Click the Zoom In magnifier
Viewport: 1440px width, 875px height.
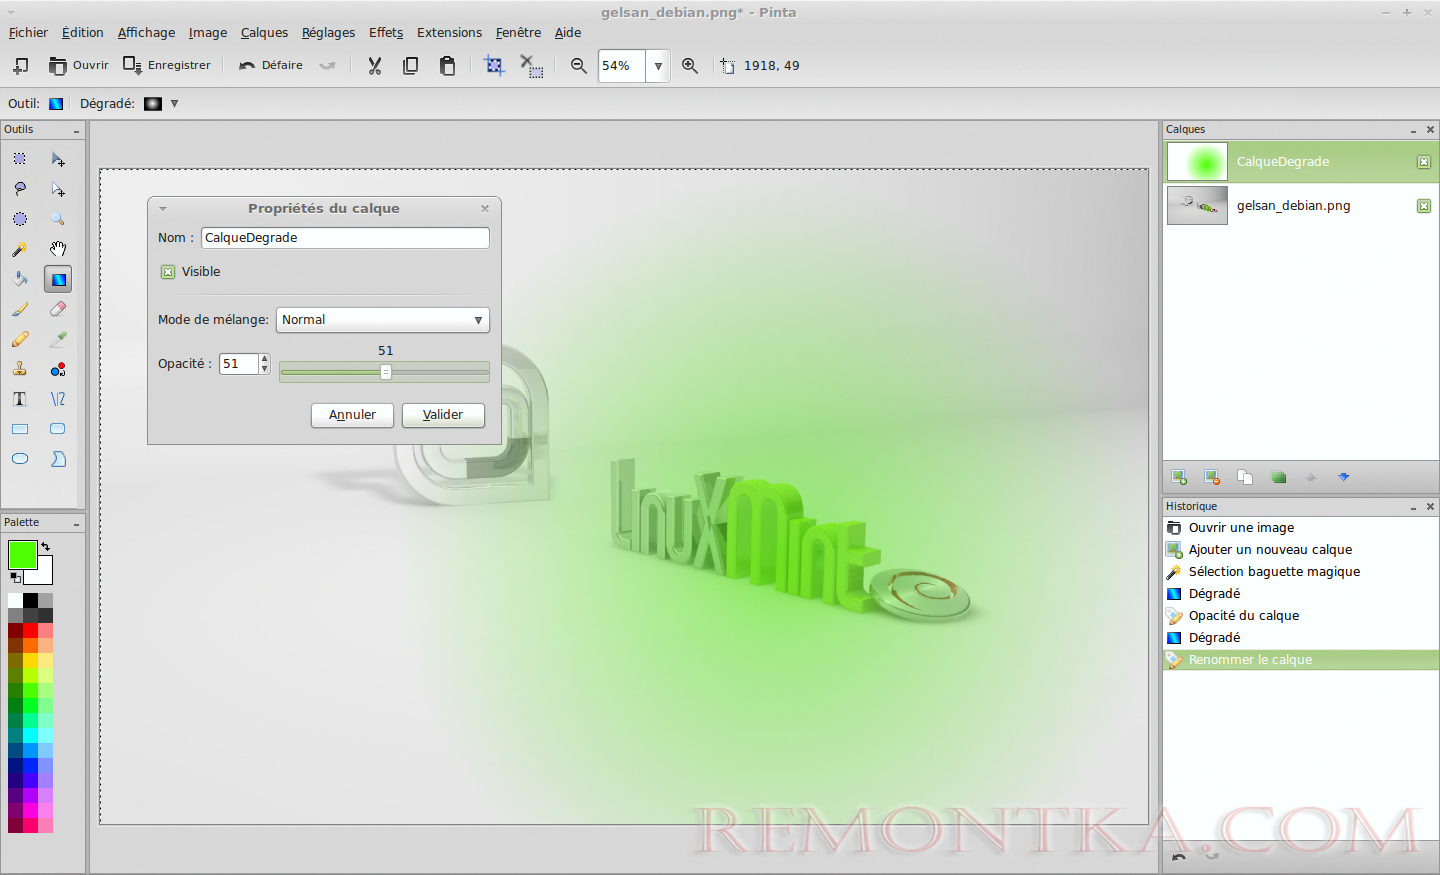(x=690, y=66)
